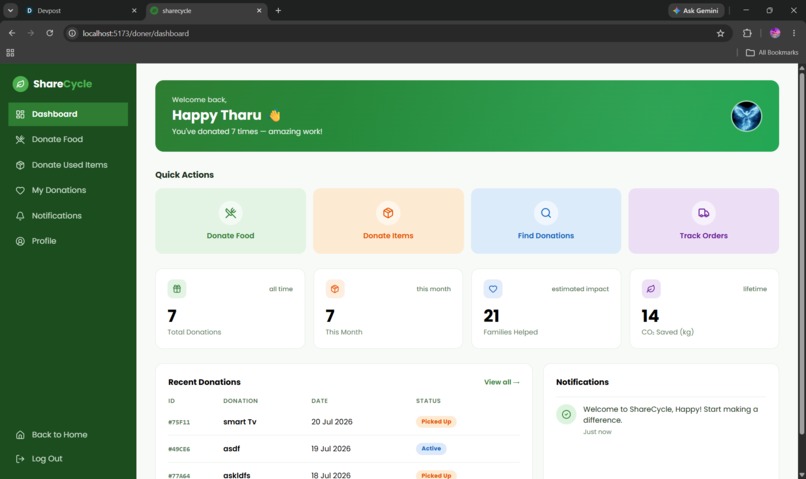The image size is (806, 479).
Task: Click the Donate Food quick action card
Action: click(230, 221)
